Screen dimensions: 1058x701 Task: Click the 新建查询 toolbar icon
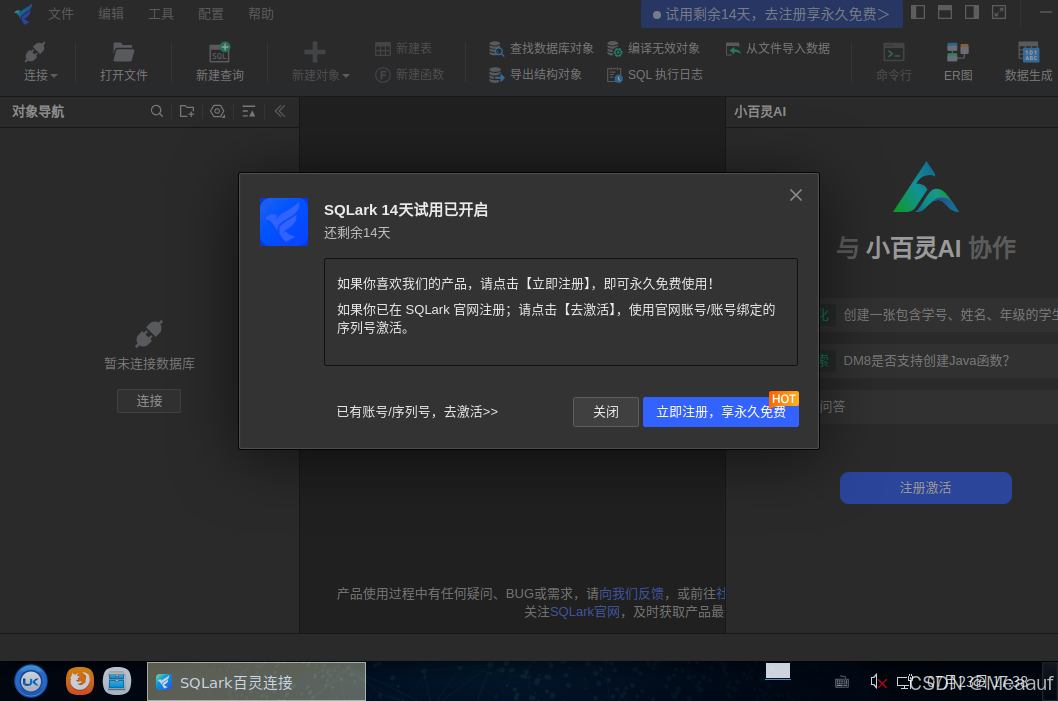[x=220, y=61]
